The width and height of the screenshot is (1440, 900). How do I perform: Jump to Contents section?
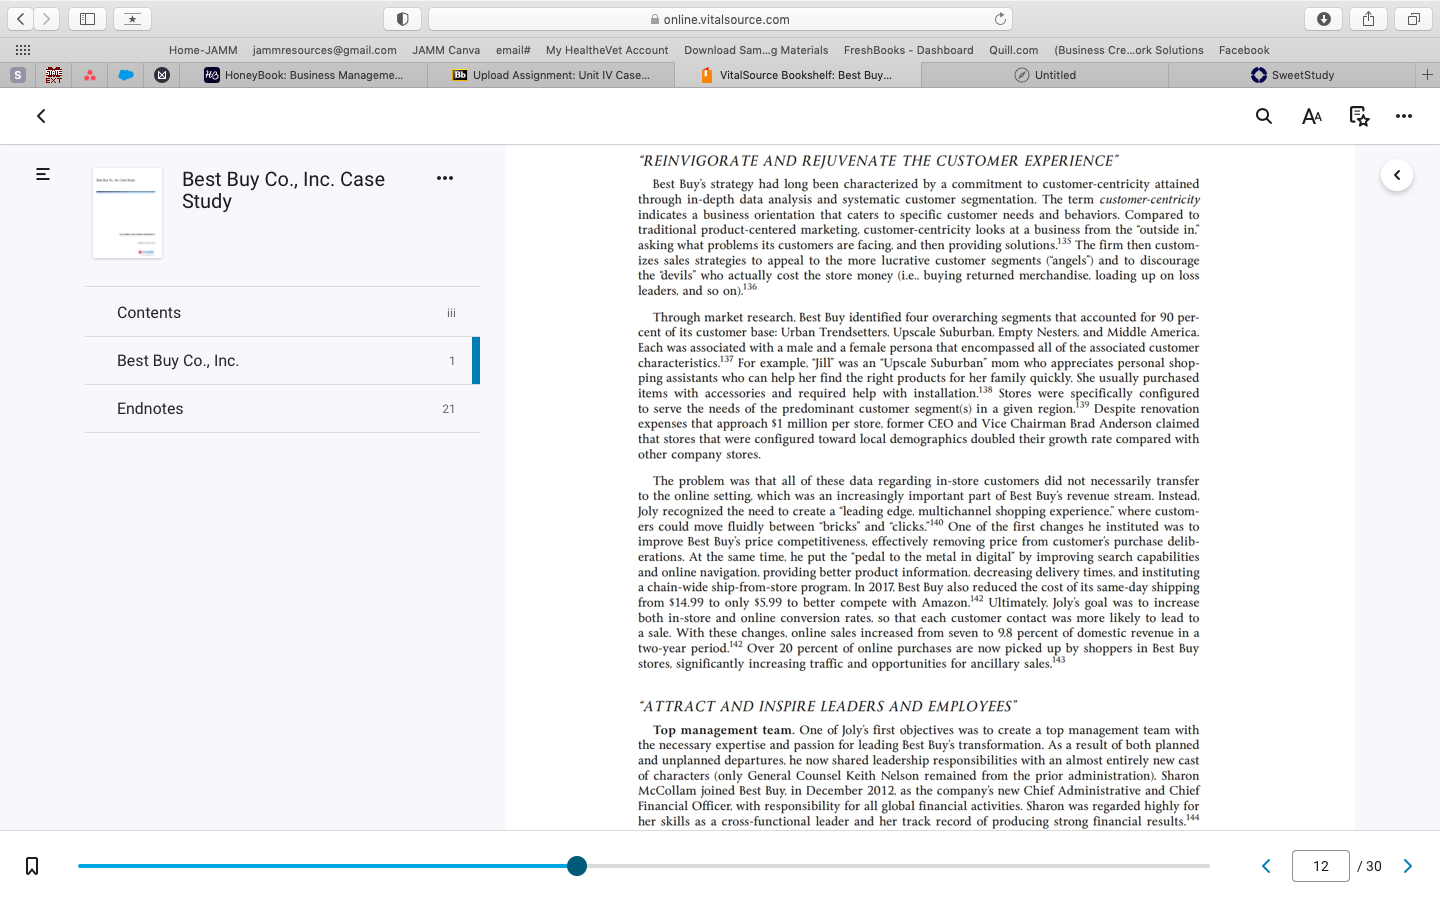pyautogui.click(x=282, y=313)
